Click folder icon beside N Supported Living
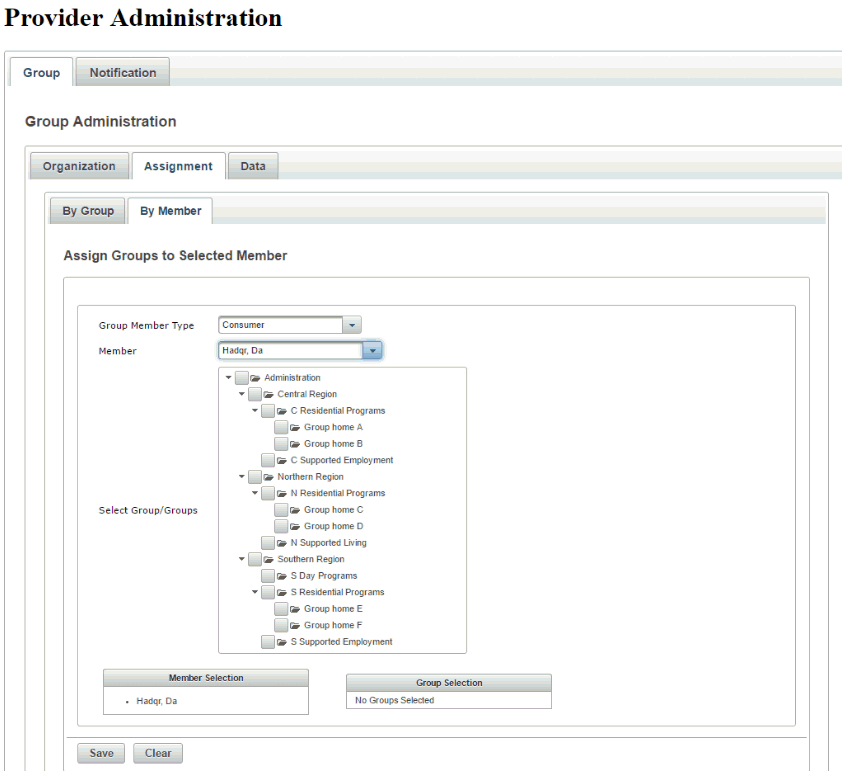The height and width of the screenshot is (774, 842). pos(282,543)
